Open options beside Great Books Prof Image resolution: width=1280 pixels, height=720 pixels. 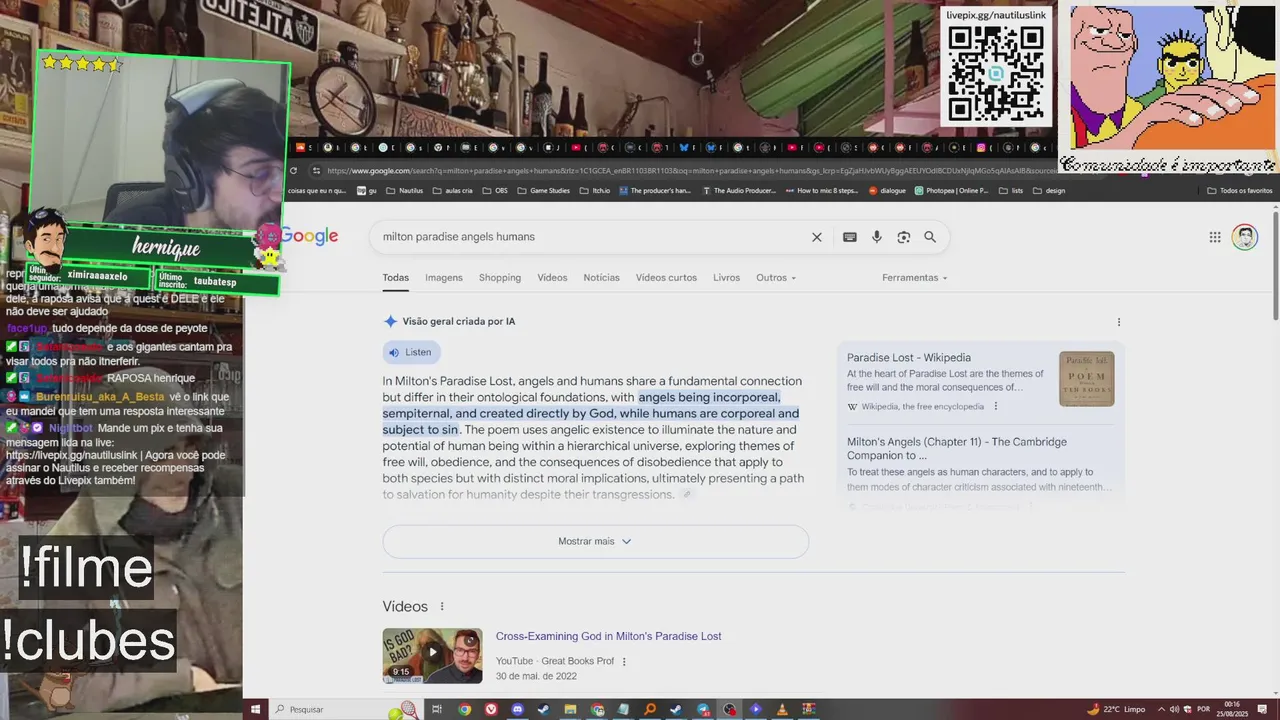(x=624, y=661)
